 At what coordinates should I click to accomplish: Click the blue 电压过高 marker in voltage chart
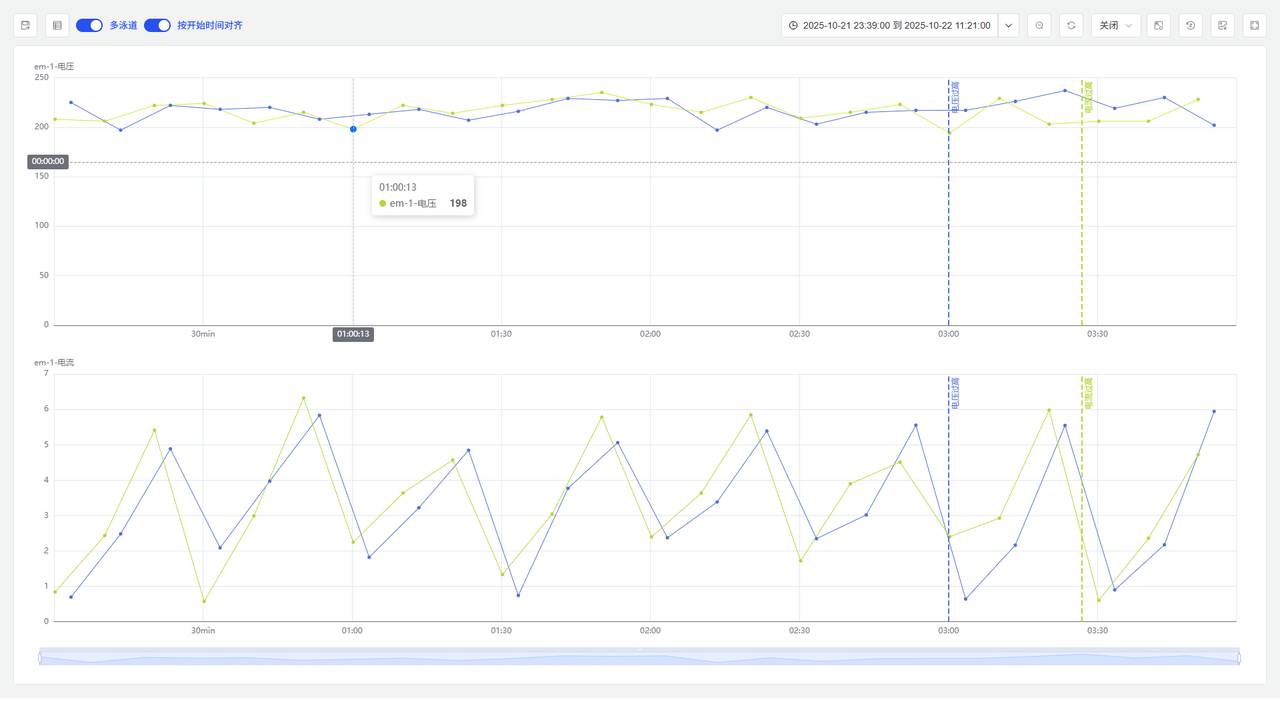[954, 97]
